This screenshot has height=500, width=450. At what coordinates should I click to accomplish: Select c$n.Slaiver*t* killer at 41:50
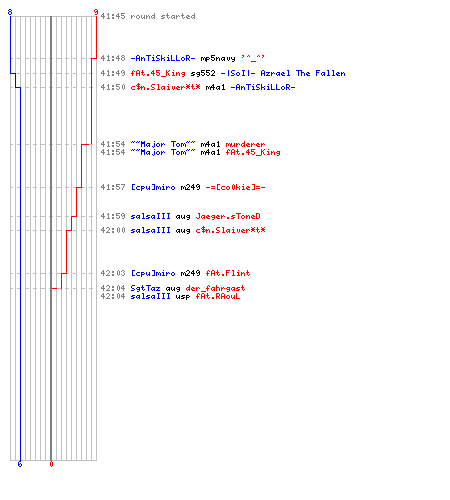[x=165, y=87]
